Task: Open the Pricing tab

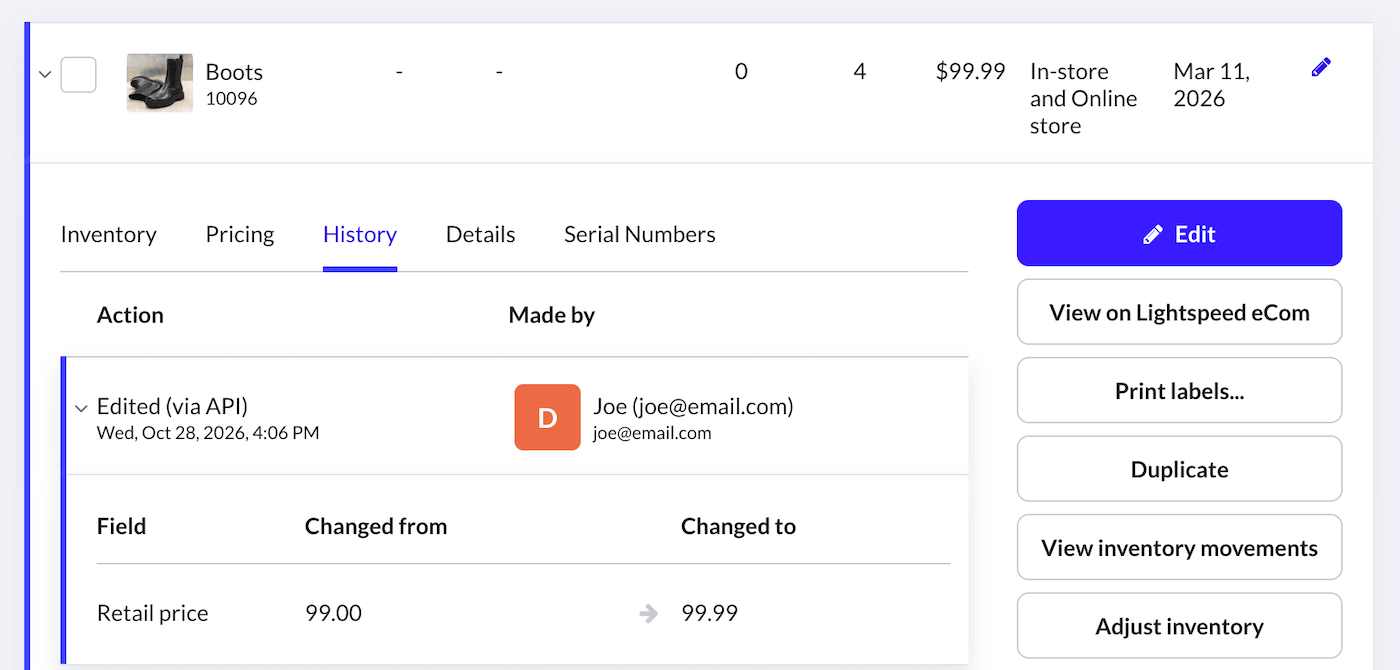Action: pyautogui.click(x=240, y=235)
